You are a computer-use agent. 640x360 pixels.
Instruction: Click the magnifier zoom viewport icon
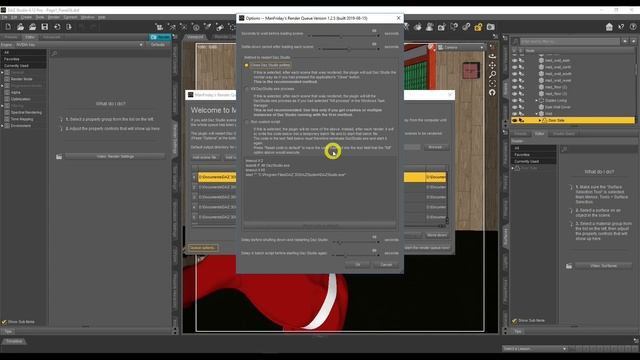[492, 74]
